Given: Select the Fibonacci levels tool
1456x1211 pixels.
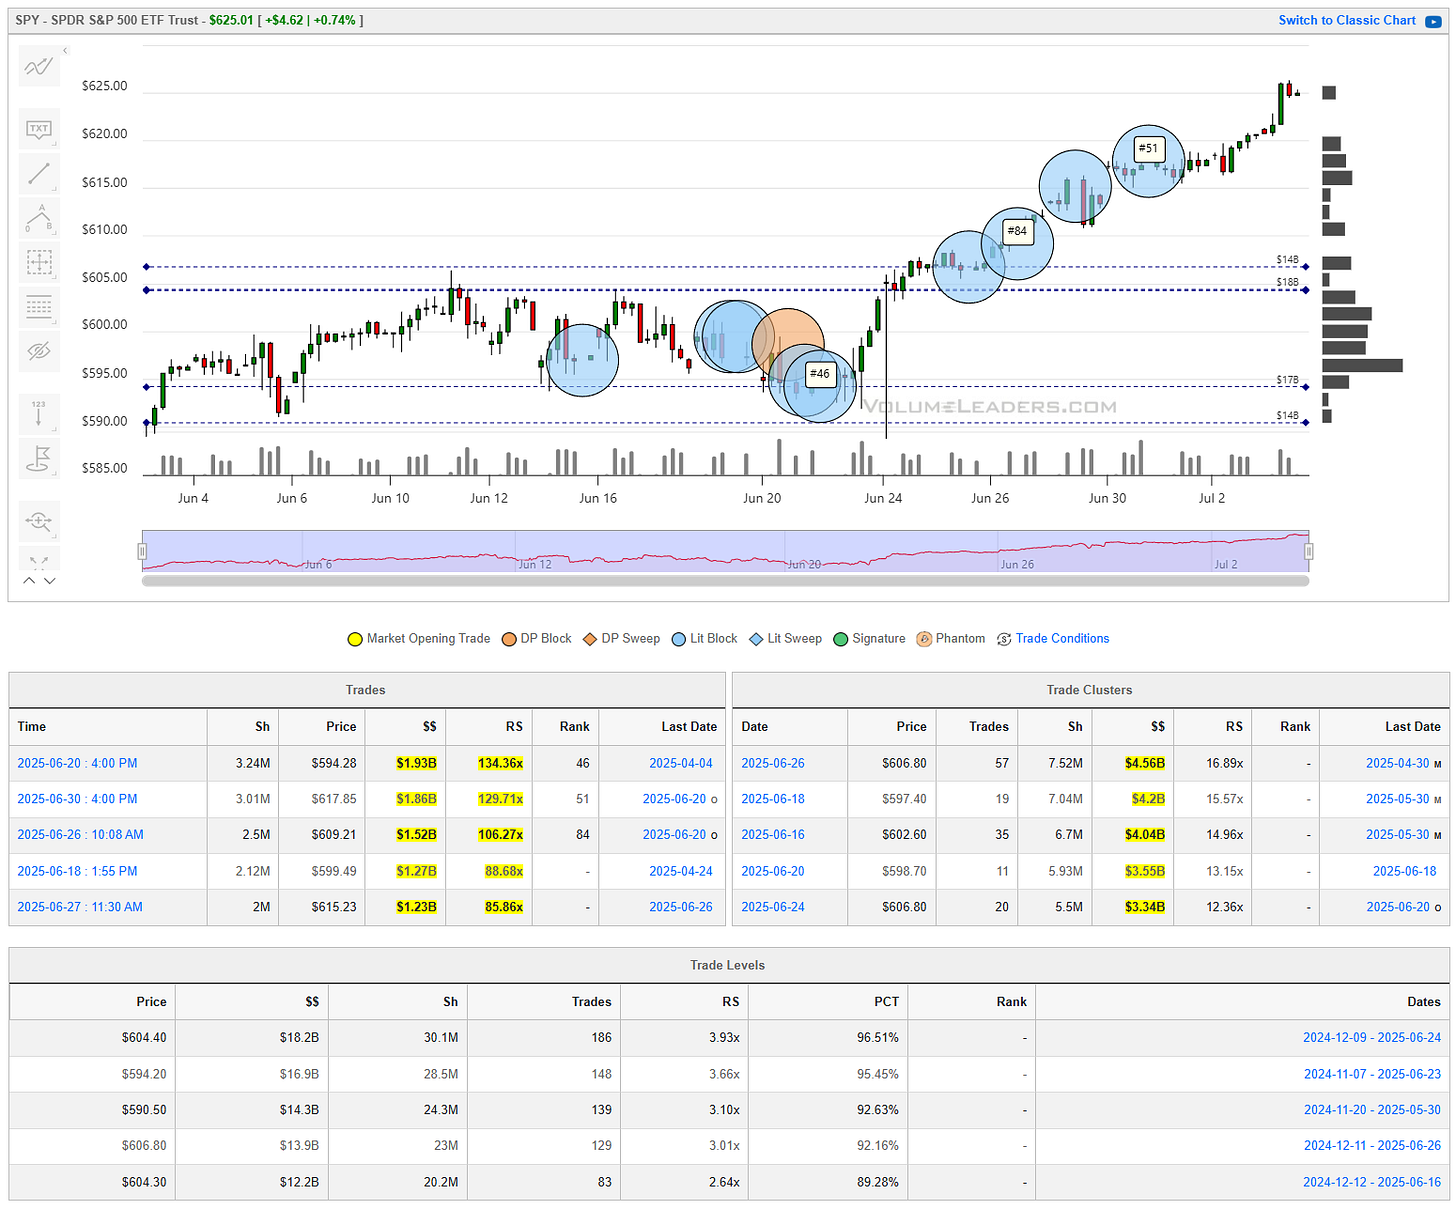Looking at the screenshot, I should tap(39, 306).
